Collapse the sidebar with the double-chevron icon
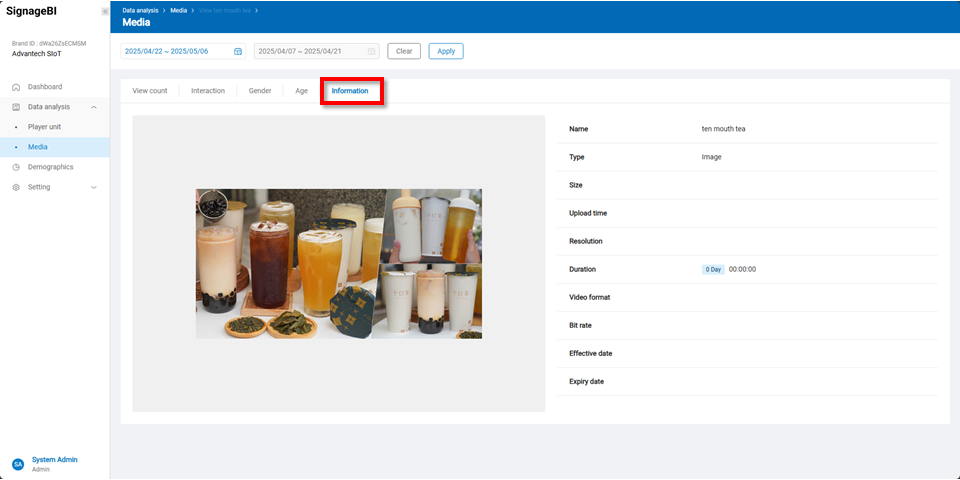This screenshot has width=960, height=480. pos(104,11)
